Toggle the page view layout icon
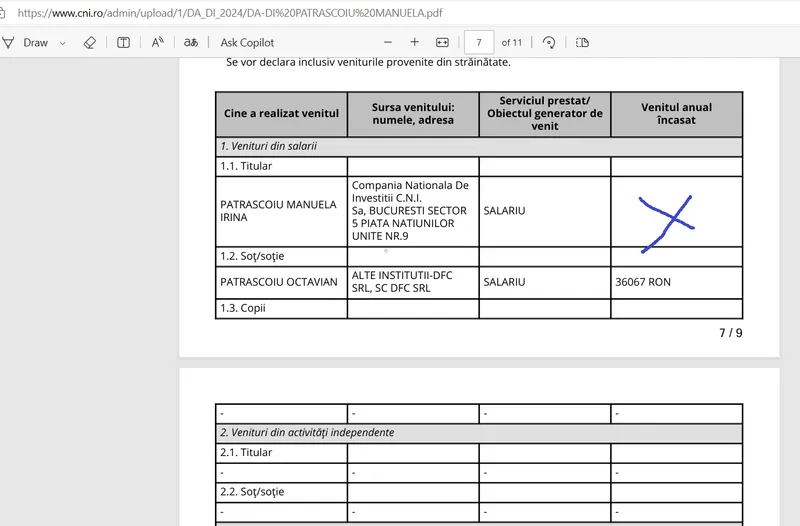 click(x=583, y=43)
